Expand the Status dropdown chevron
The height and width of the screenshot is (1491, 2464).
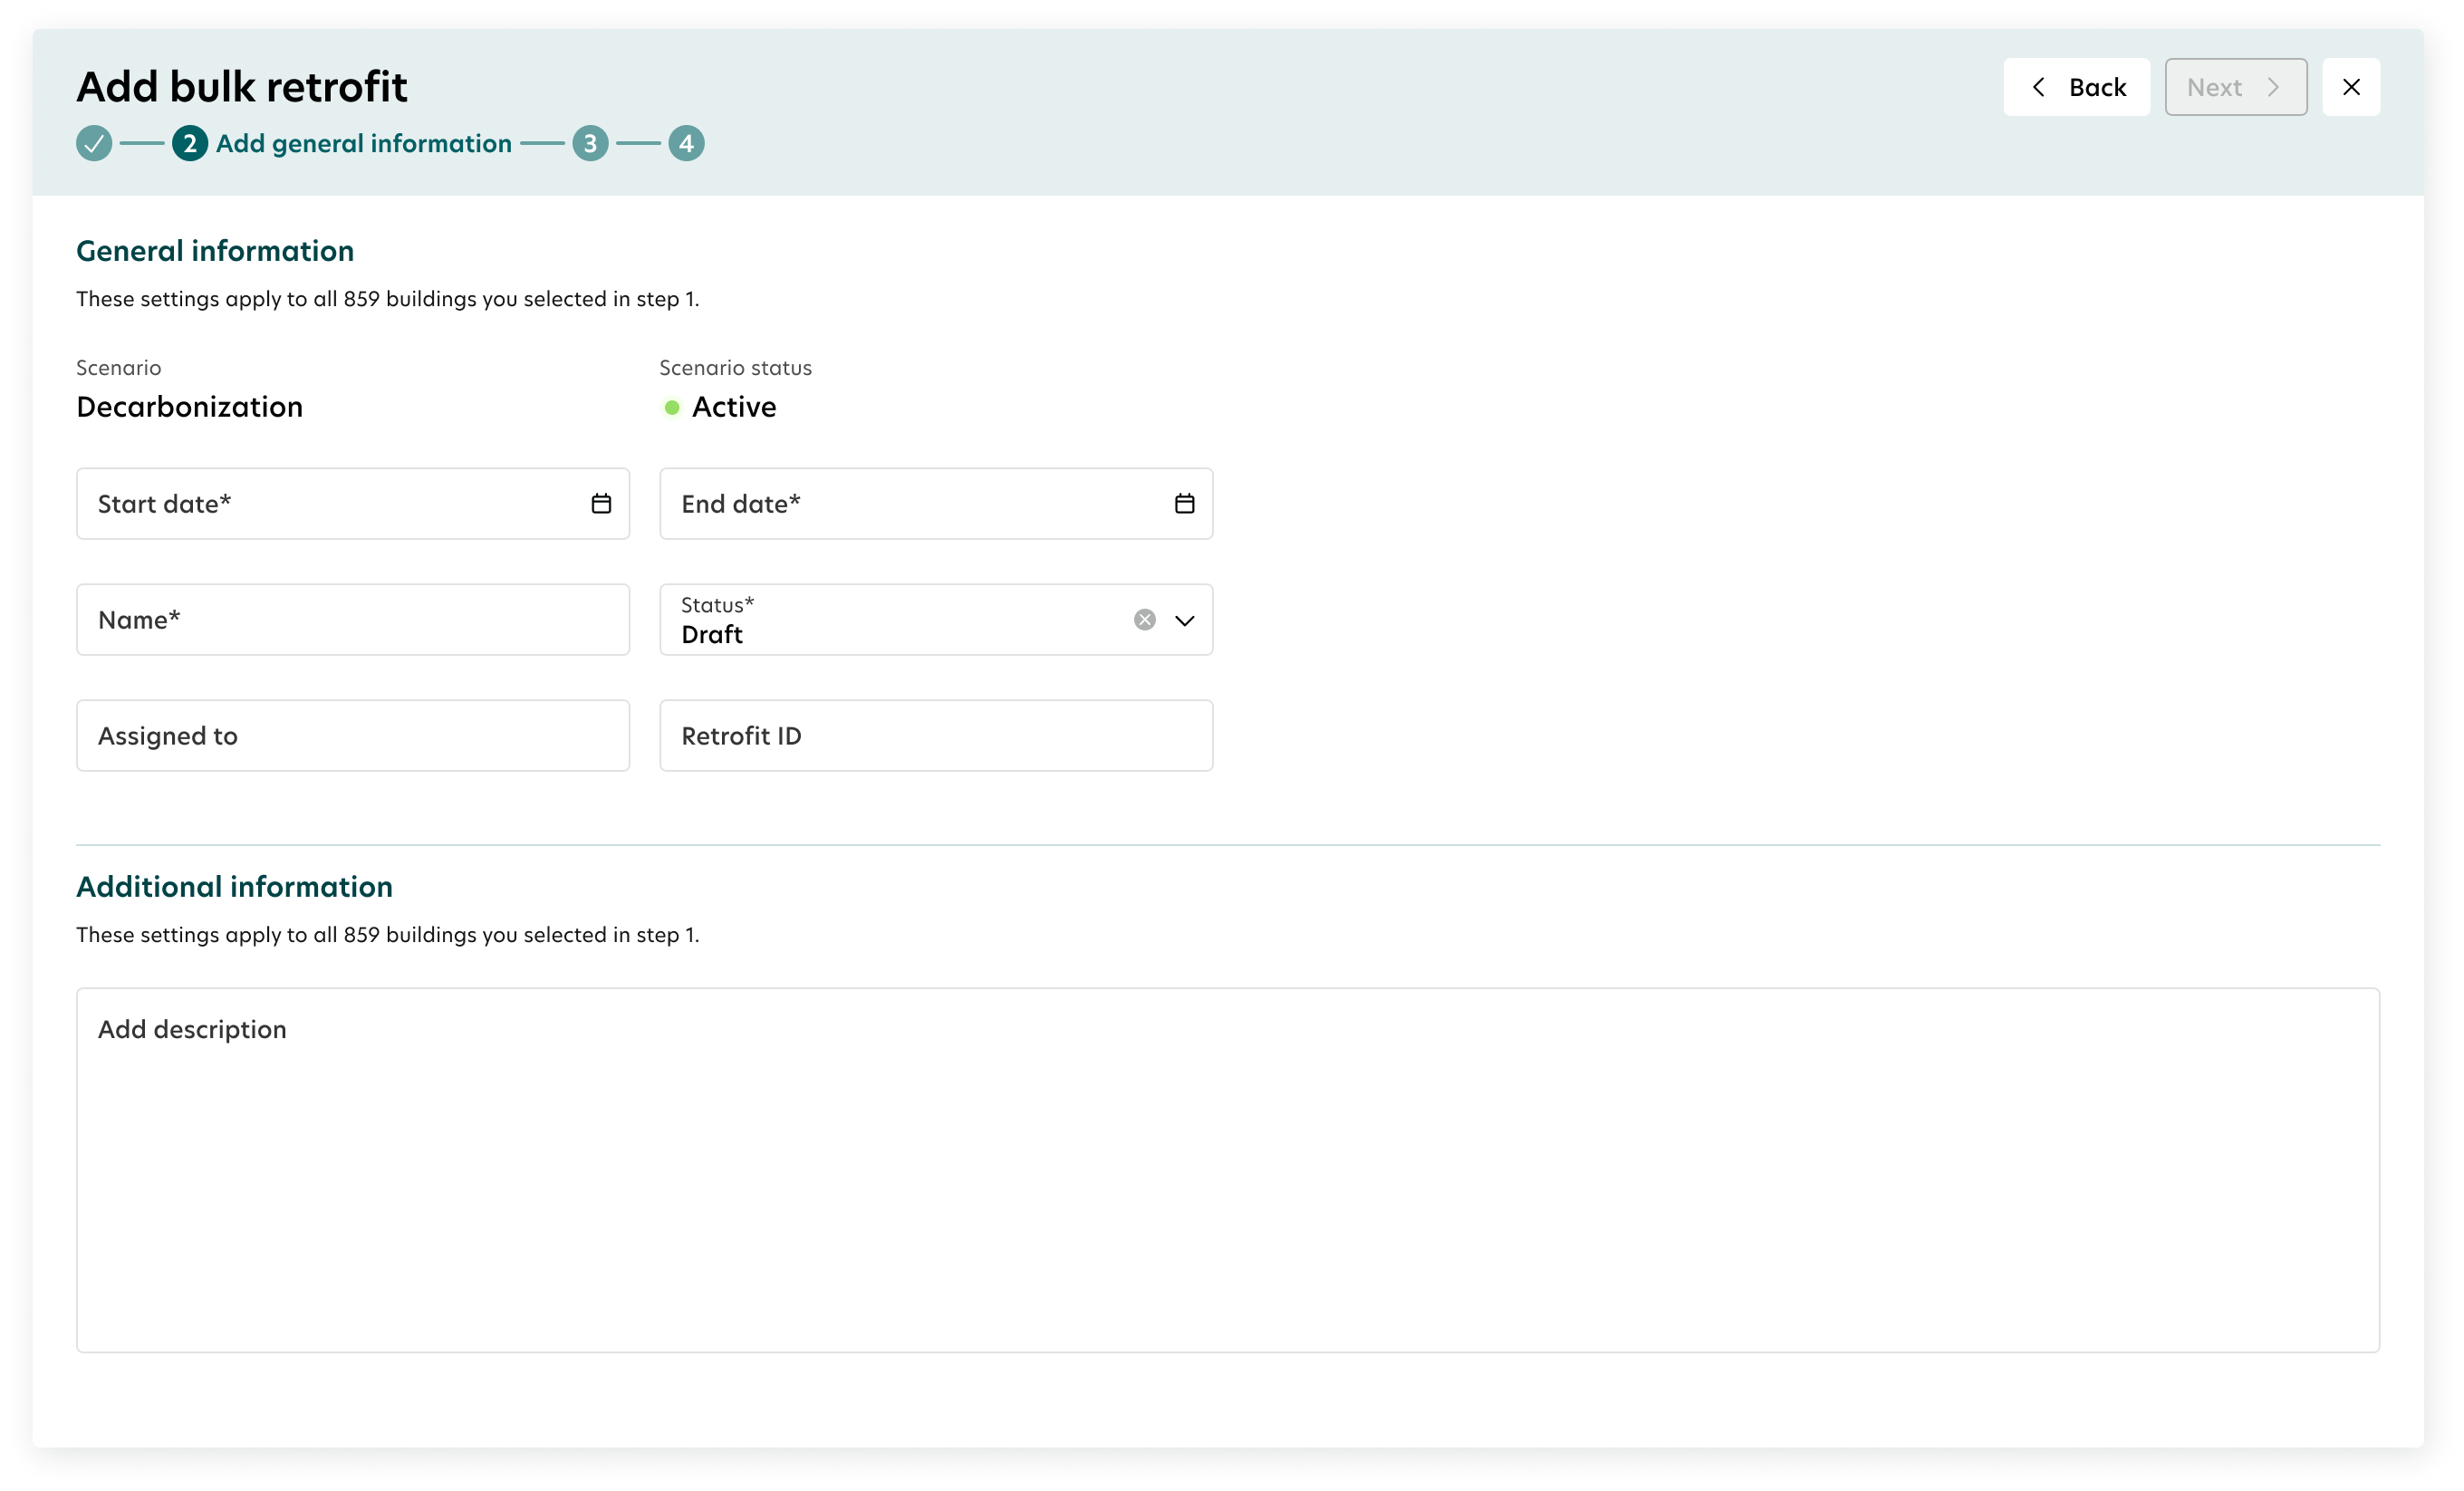pyautogui.click(x=1185, y=620)
